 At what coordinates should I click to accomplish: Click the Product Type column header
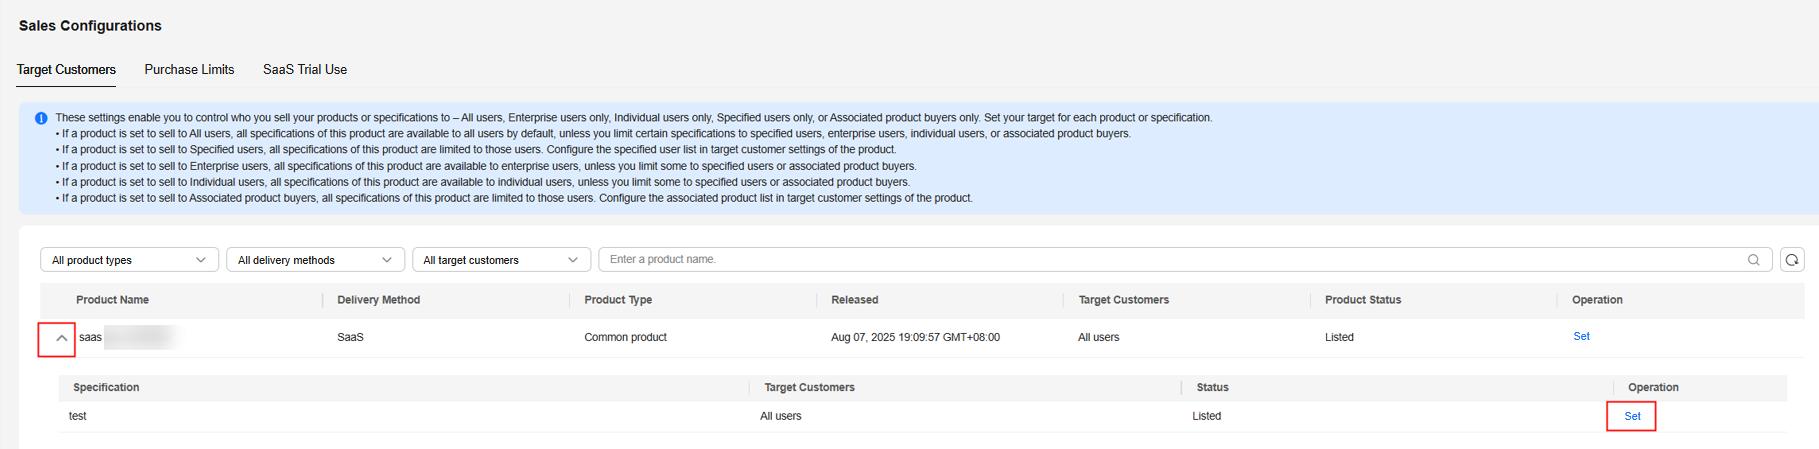coord(618,300)
